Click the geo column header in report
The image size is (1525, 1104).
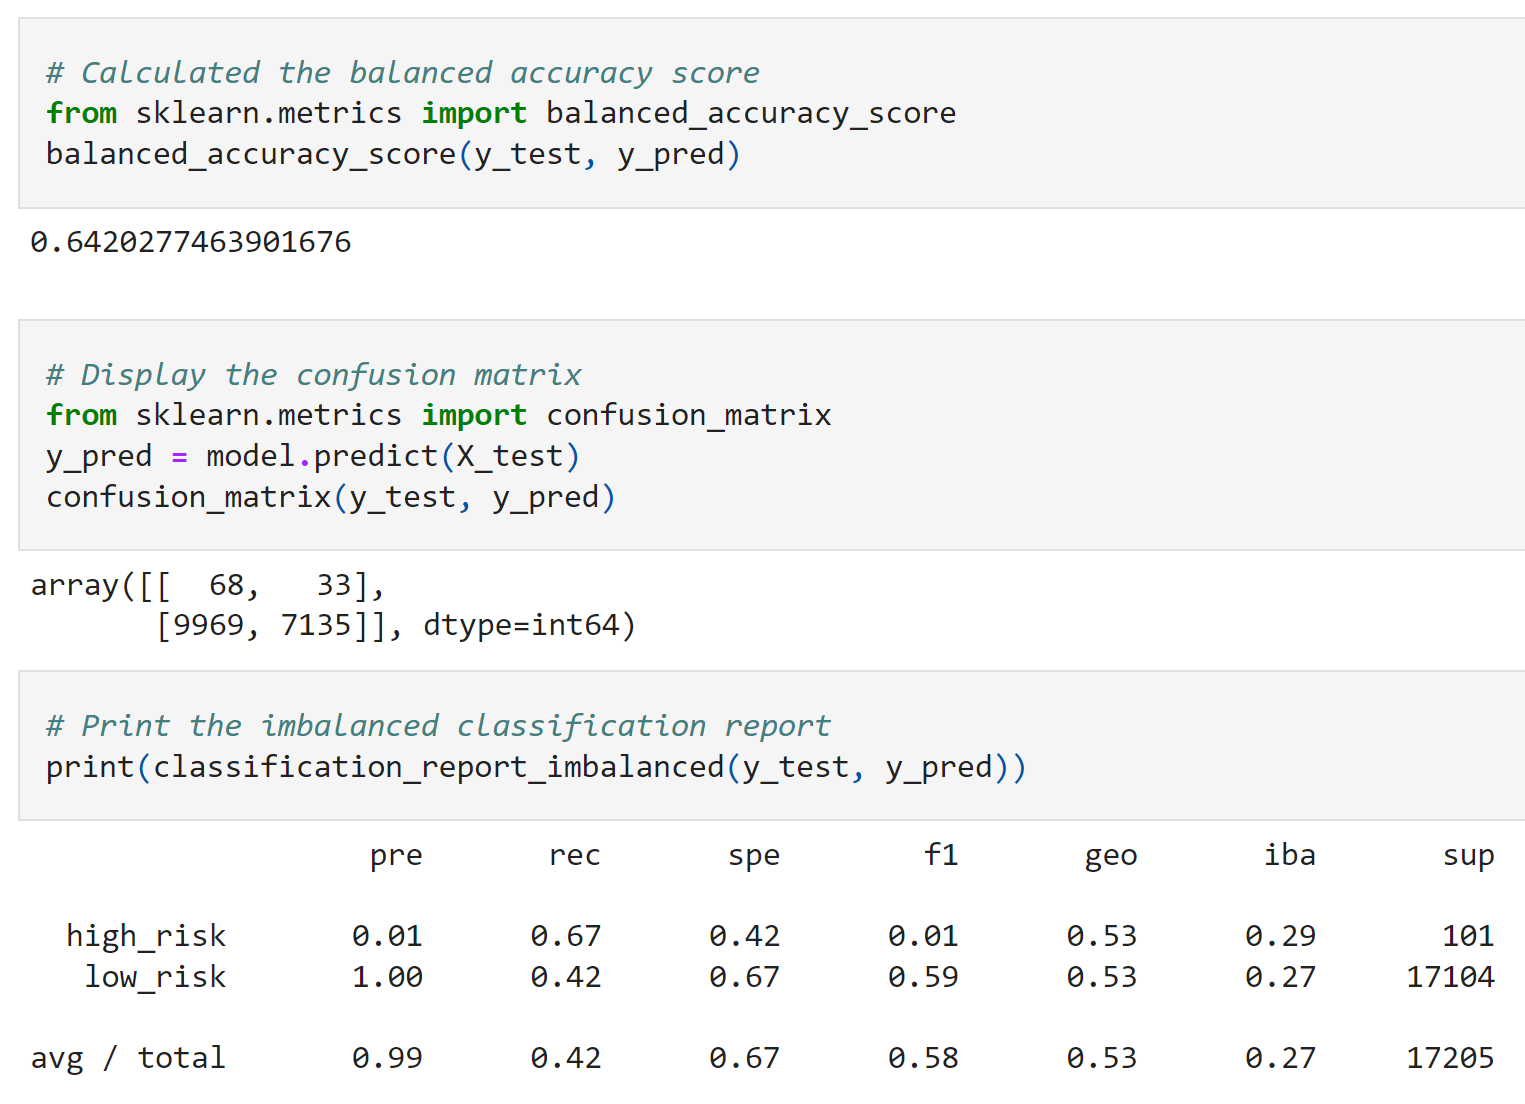tap(1111, 856)
